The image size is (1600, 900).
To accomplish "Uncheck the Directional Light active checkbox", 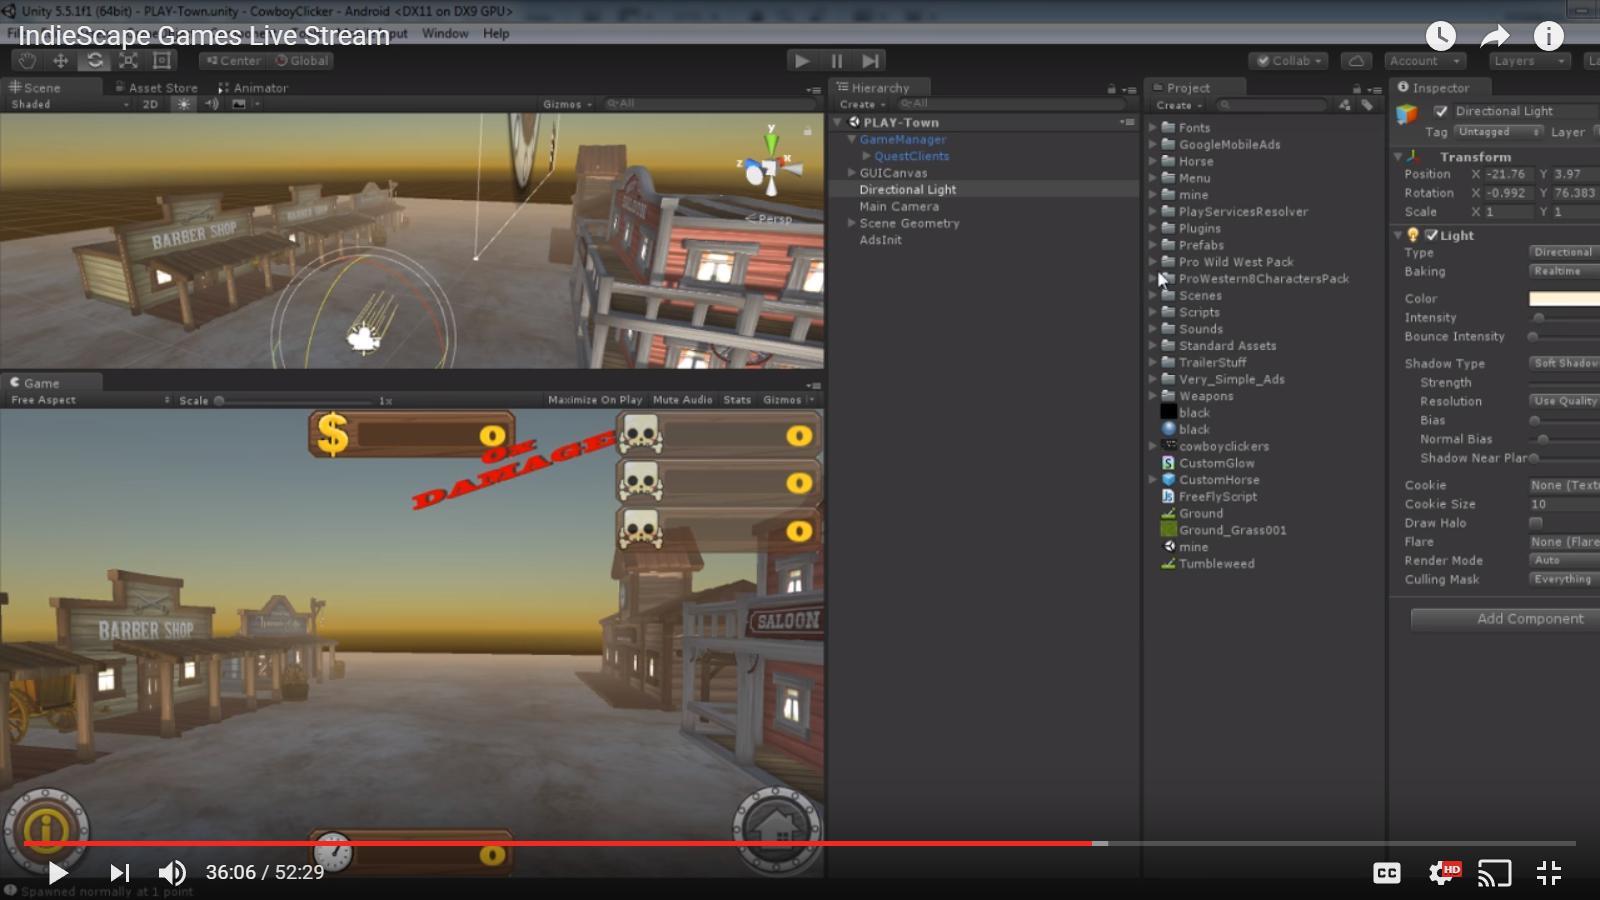I will tap(1441, 111).
